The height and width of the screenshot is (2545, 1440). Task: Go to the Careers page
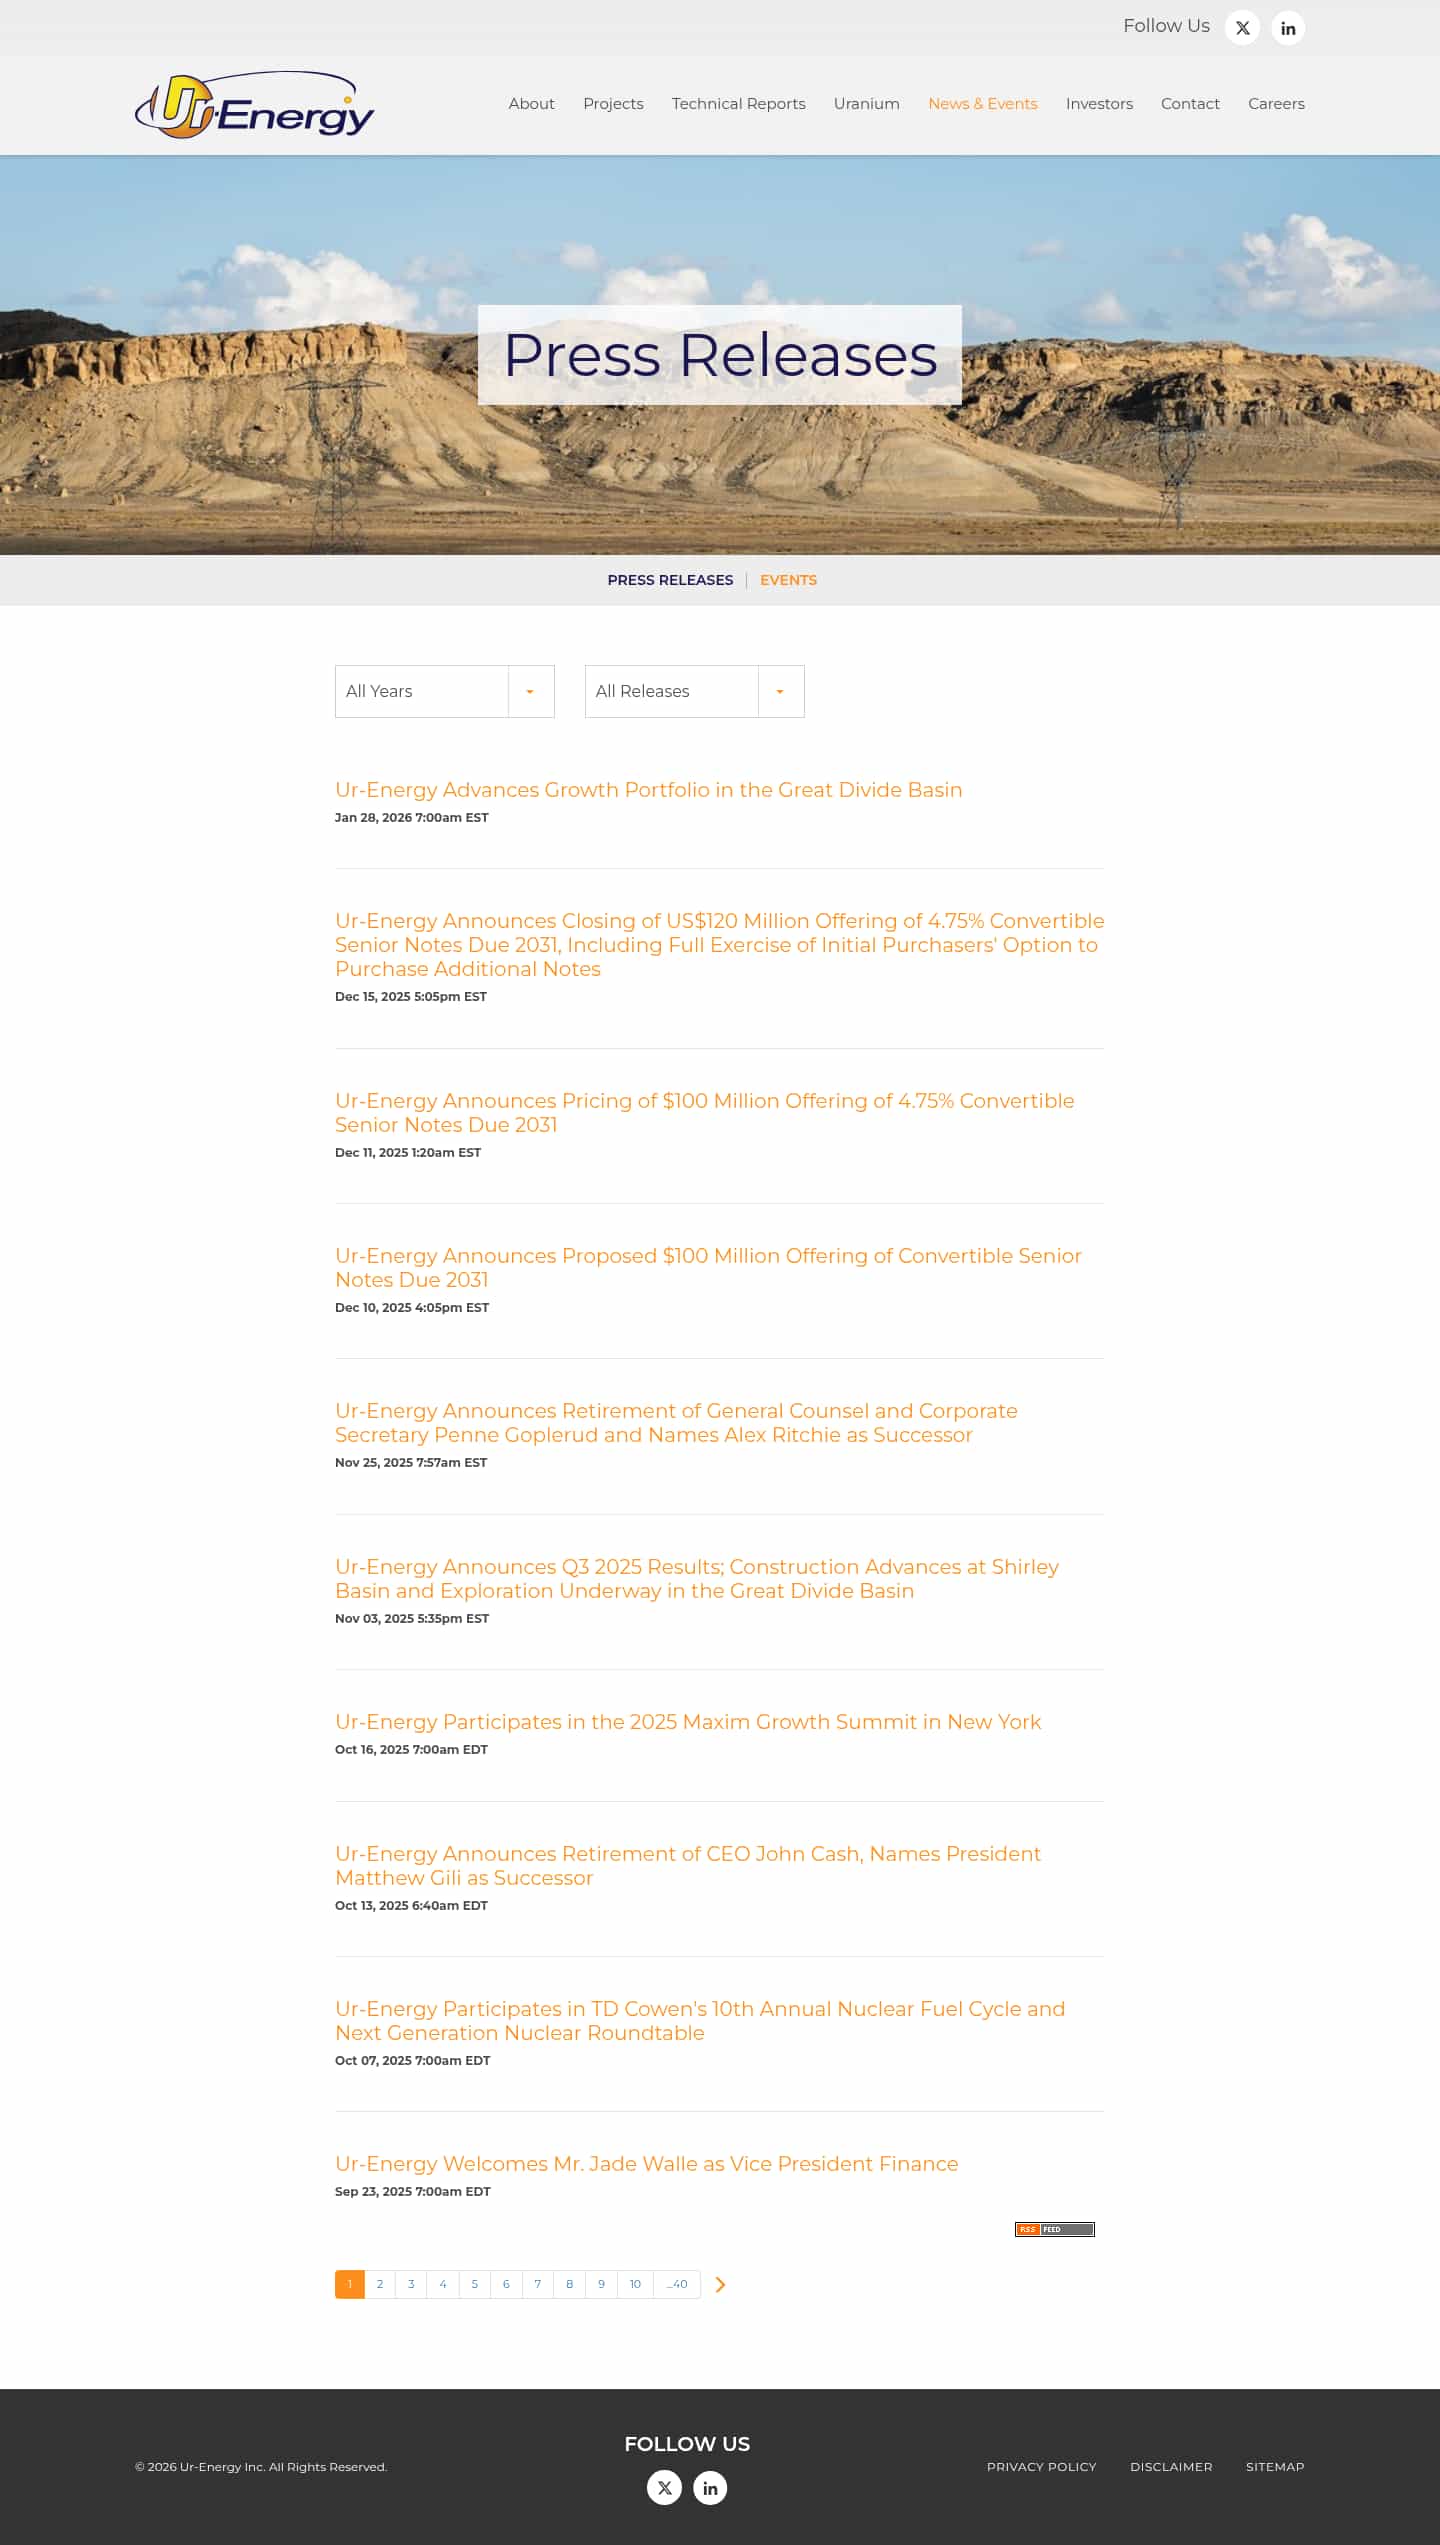click(1276, 104)
